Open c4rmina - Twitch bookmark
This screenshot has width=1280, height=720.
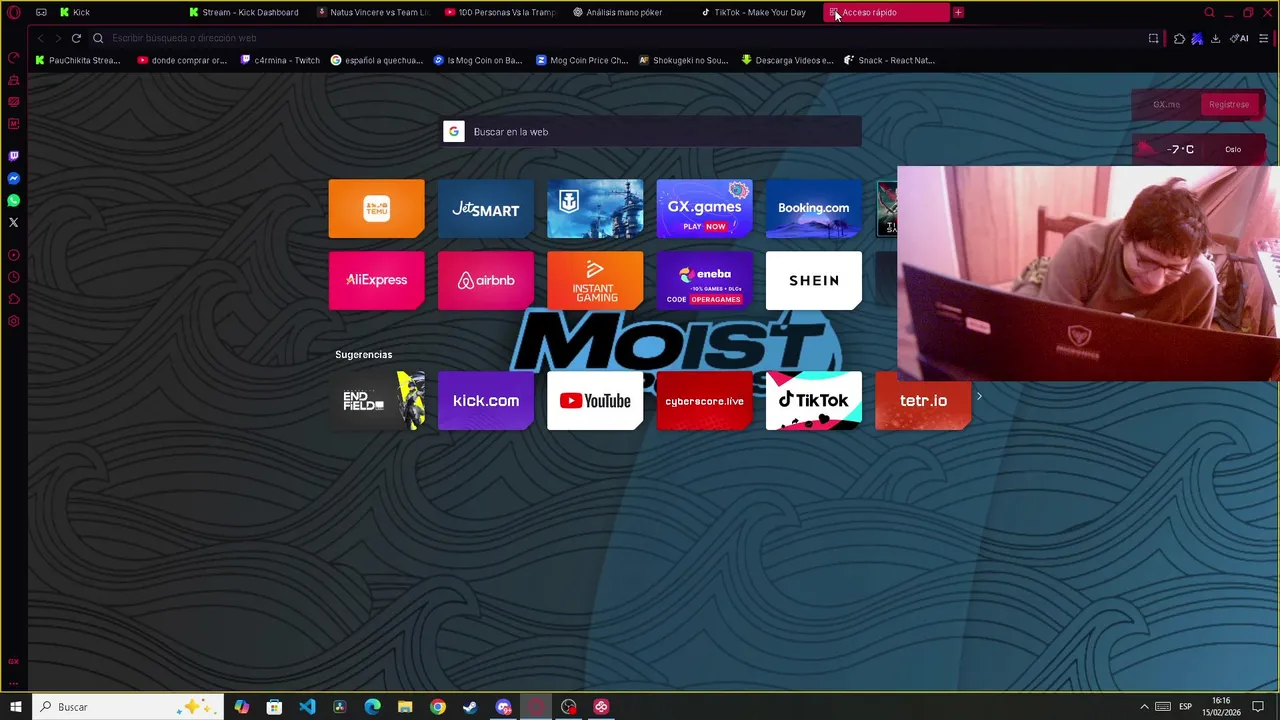[280, 60]
